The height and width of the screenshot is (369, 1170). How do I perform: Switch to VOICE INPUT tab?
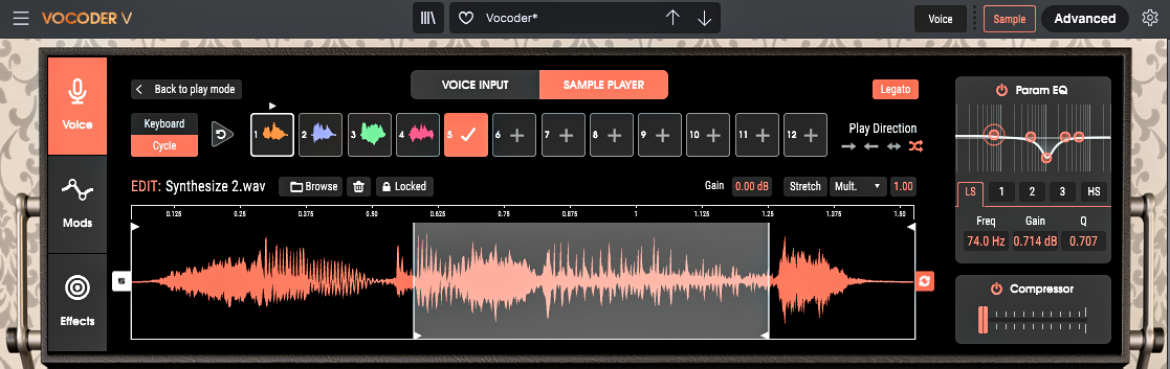pyautogui.click(x=475, y=85)
